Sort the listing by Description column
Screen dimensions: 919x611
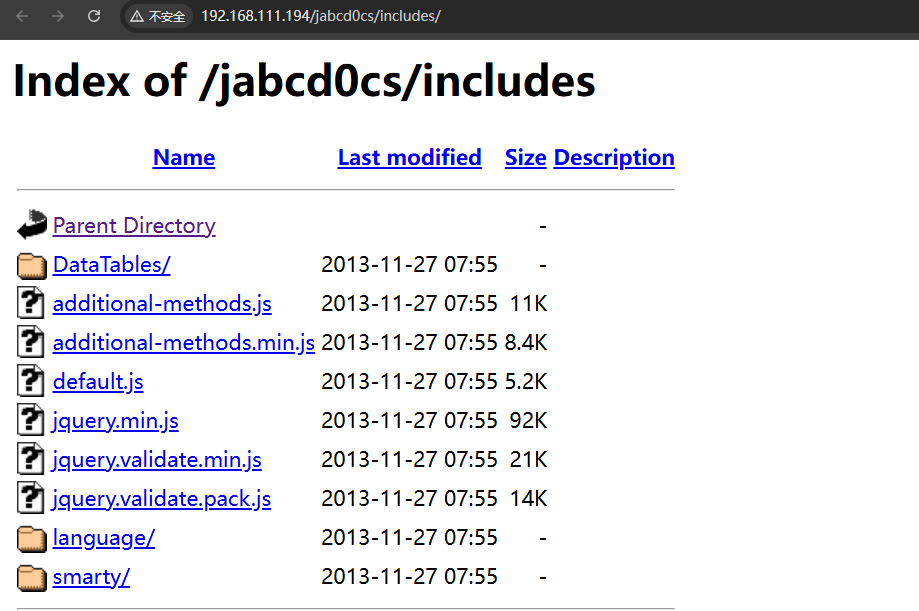click(614, 157)
